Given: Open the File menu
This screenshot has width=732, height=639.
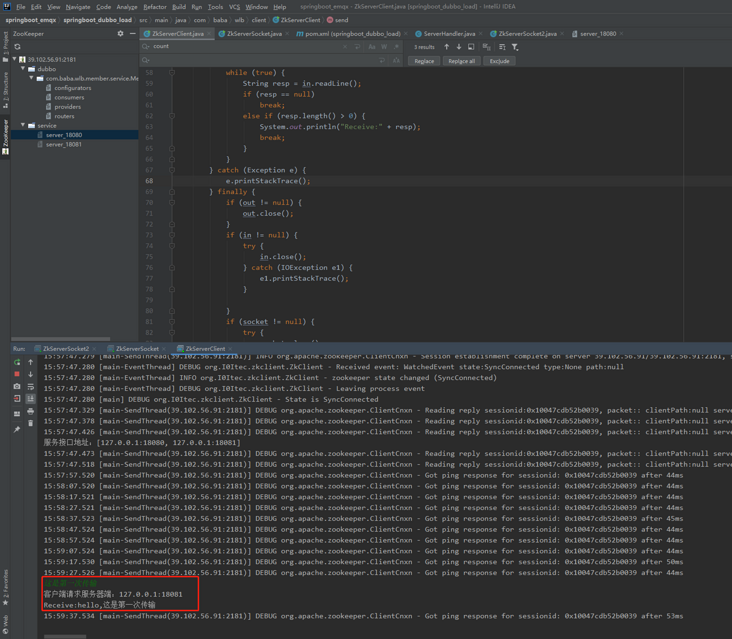Looking at the screenshot, I should (21, 7).
